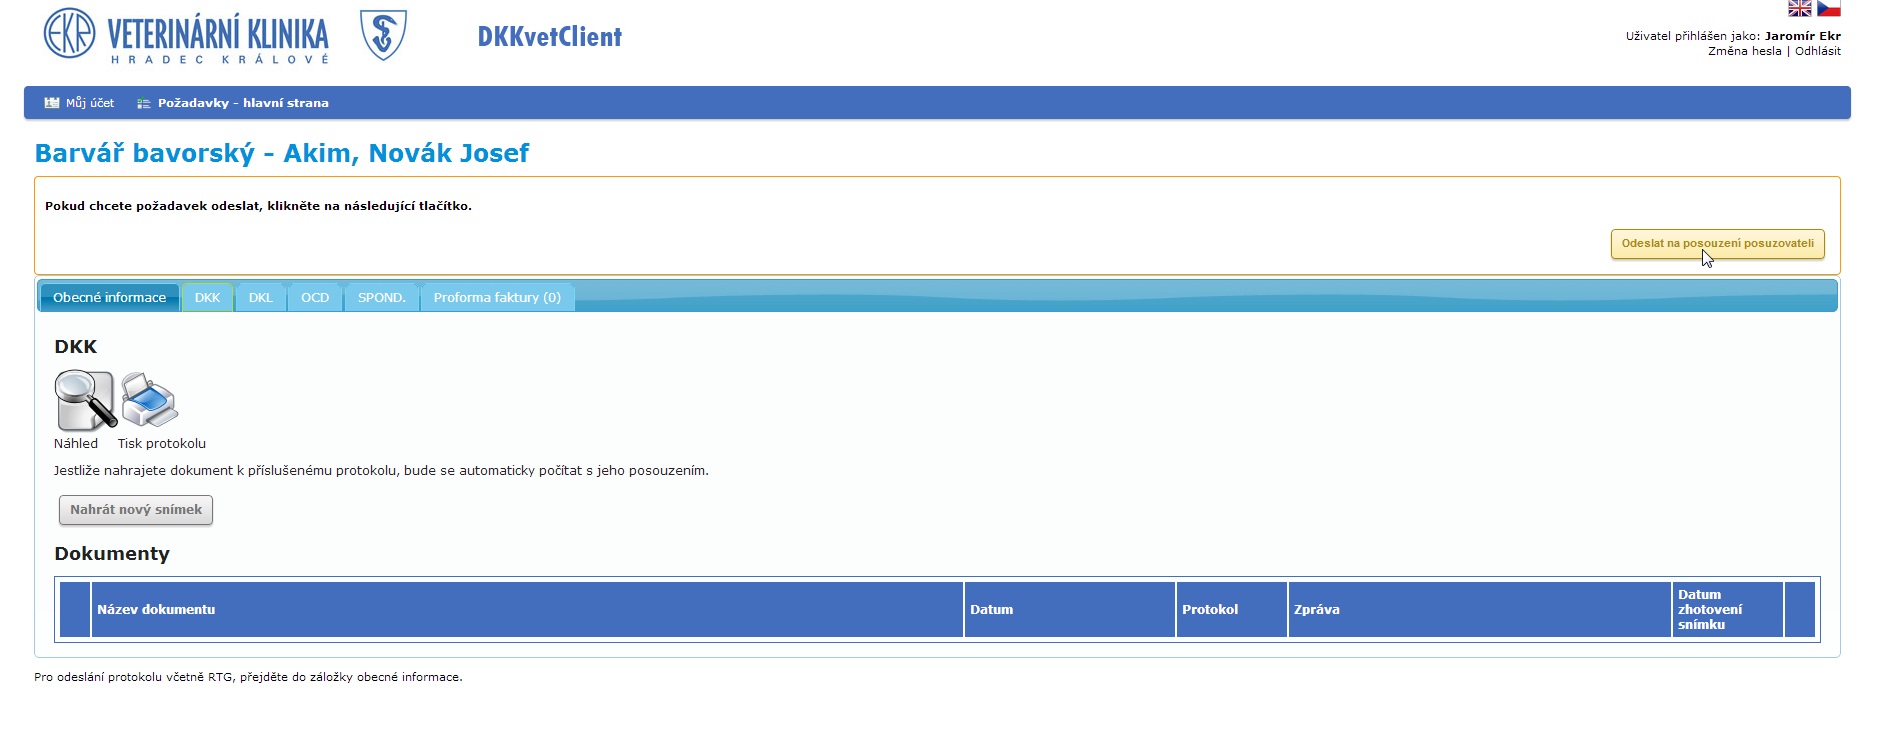Open the Obecné informace tab

tap(109, 298)
